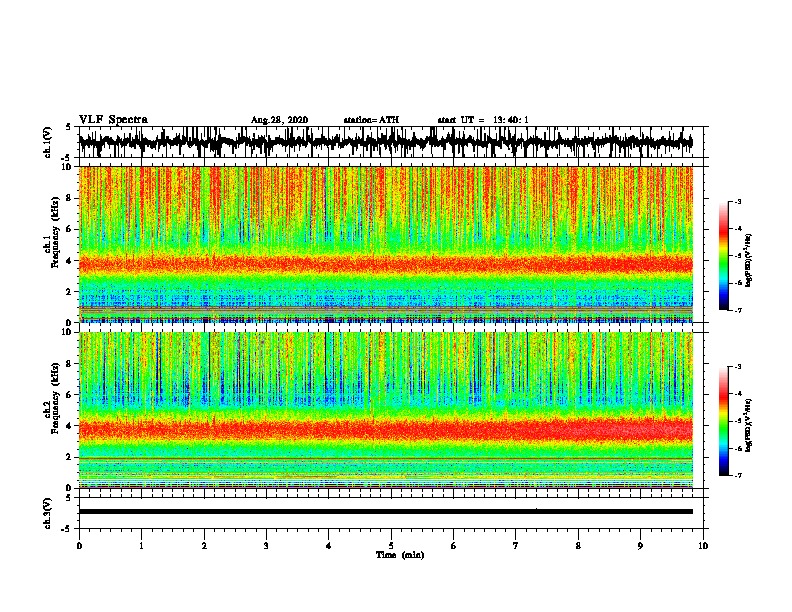Click the ch.2 colorbar "log(PSD)" label
The image size is (792, 612).
coord(749,425)
